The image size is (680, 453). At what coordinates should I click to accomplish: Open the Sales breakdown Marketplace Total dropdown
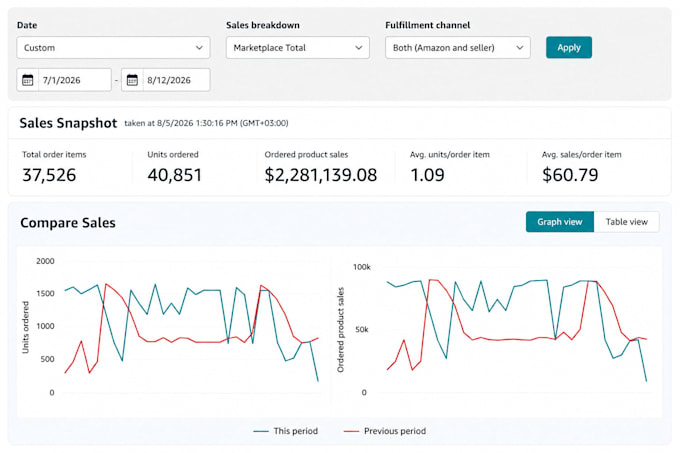[298, 48]
